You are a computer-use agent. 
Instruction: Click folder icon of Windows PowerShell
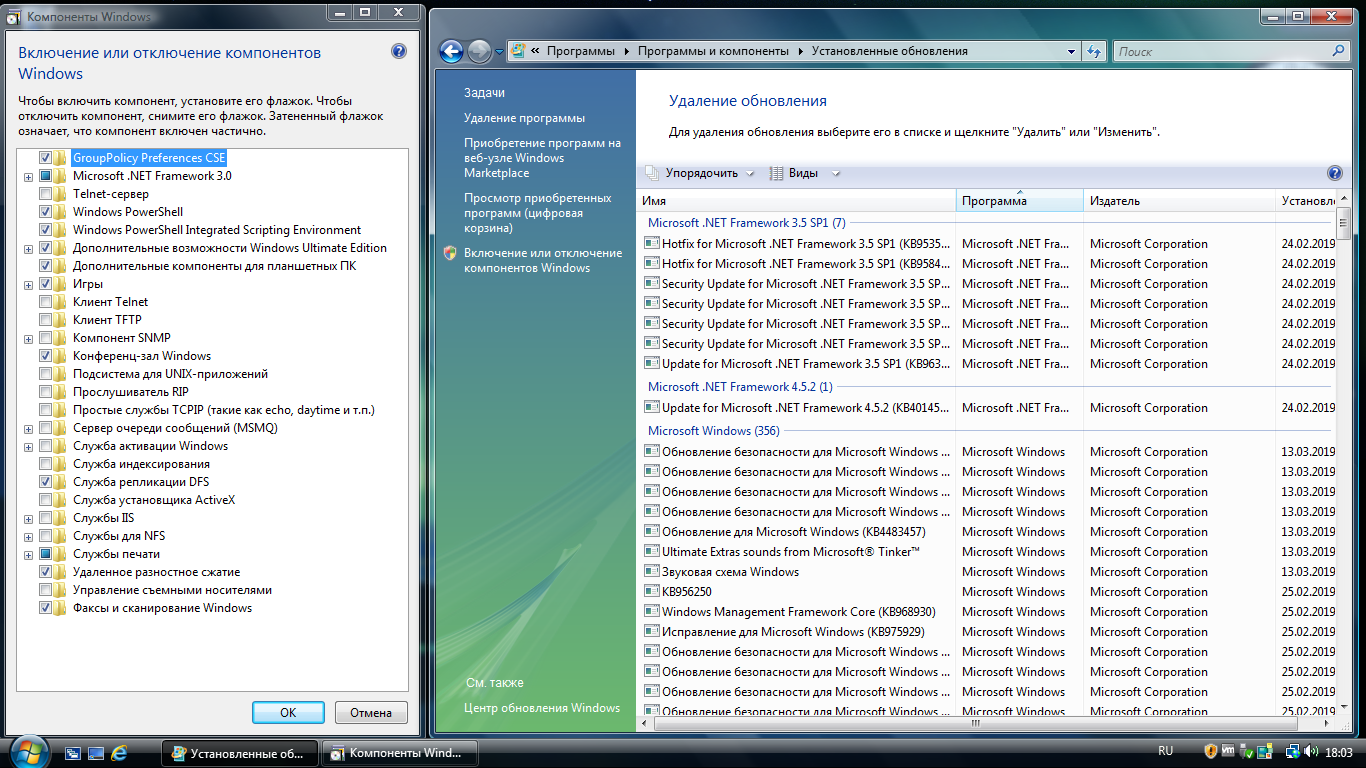(61, 212)
